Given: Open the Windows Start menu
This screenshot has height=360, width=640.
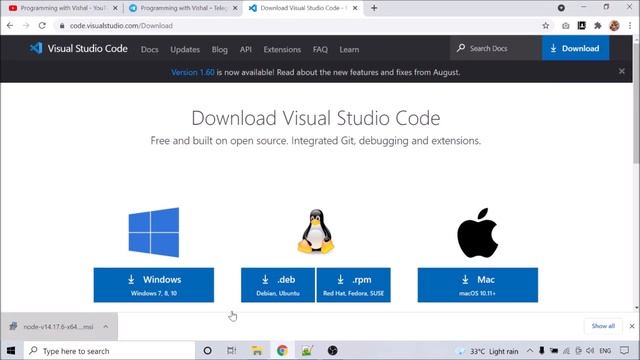Looking at the screenshot, I should pyautogui.click(x=11, y=351).
